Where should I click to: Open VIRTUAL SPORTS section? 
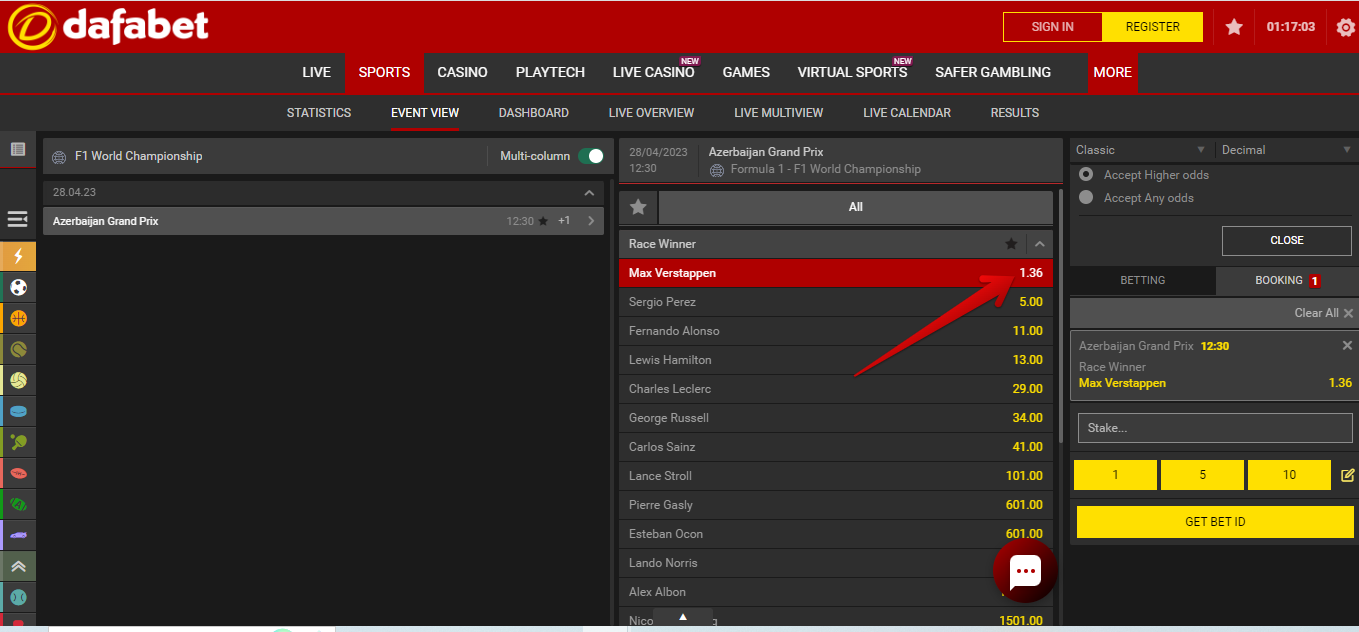[852, 72]
